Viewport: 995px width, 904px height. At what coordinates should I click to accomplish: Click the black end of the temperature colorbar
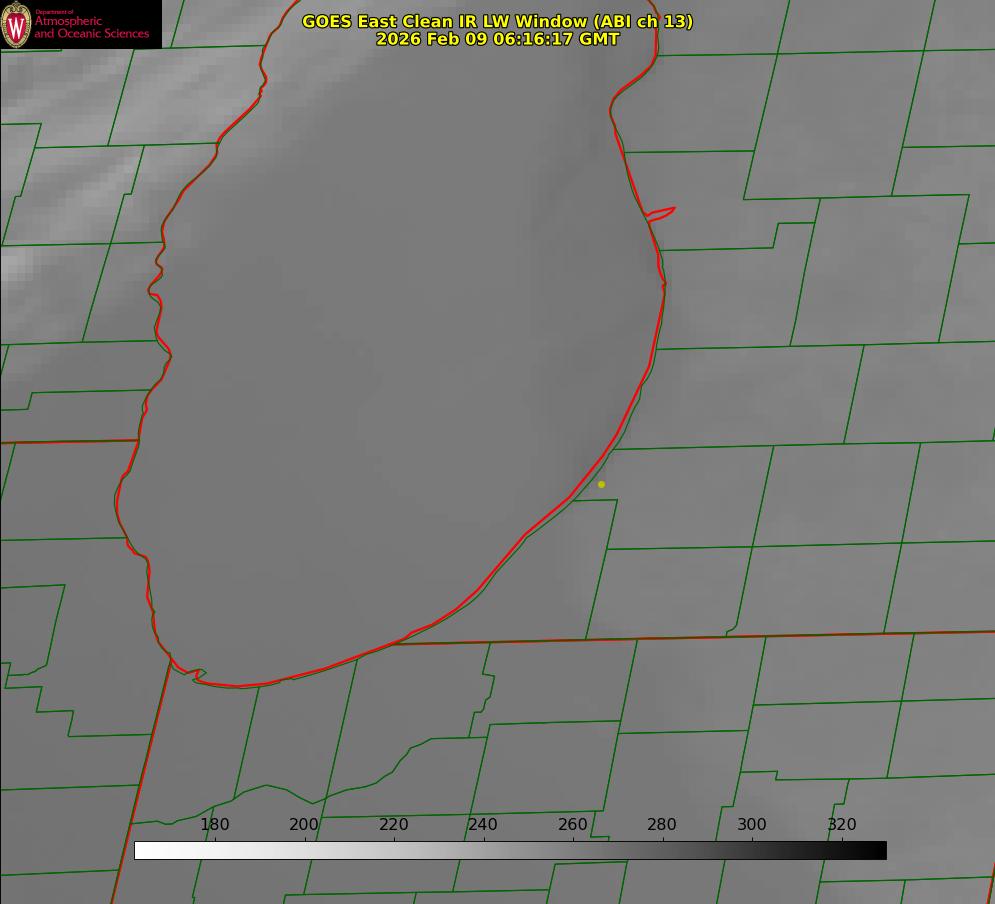(x=880, y=850)
